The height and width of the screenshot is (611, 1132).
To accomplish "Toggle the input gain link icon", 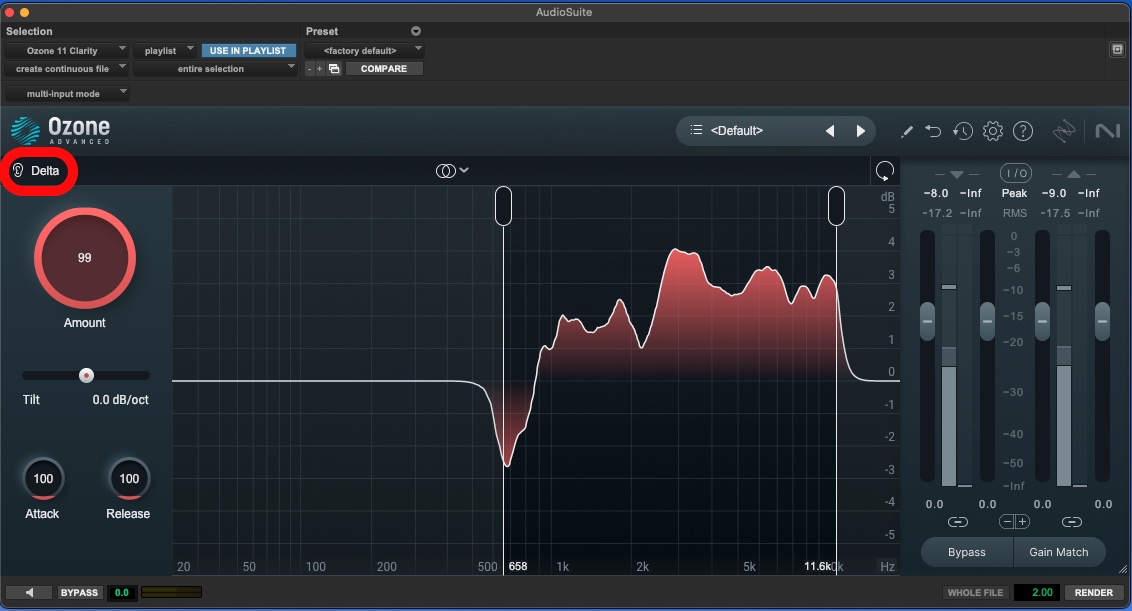I will [x=957, y=521].
